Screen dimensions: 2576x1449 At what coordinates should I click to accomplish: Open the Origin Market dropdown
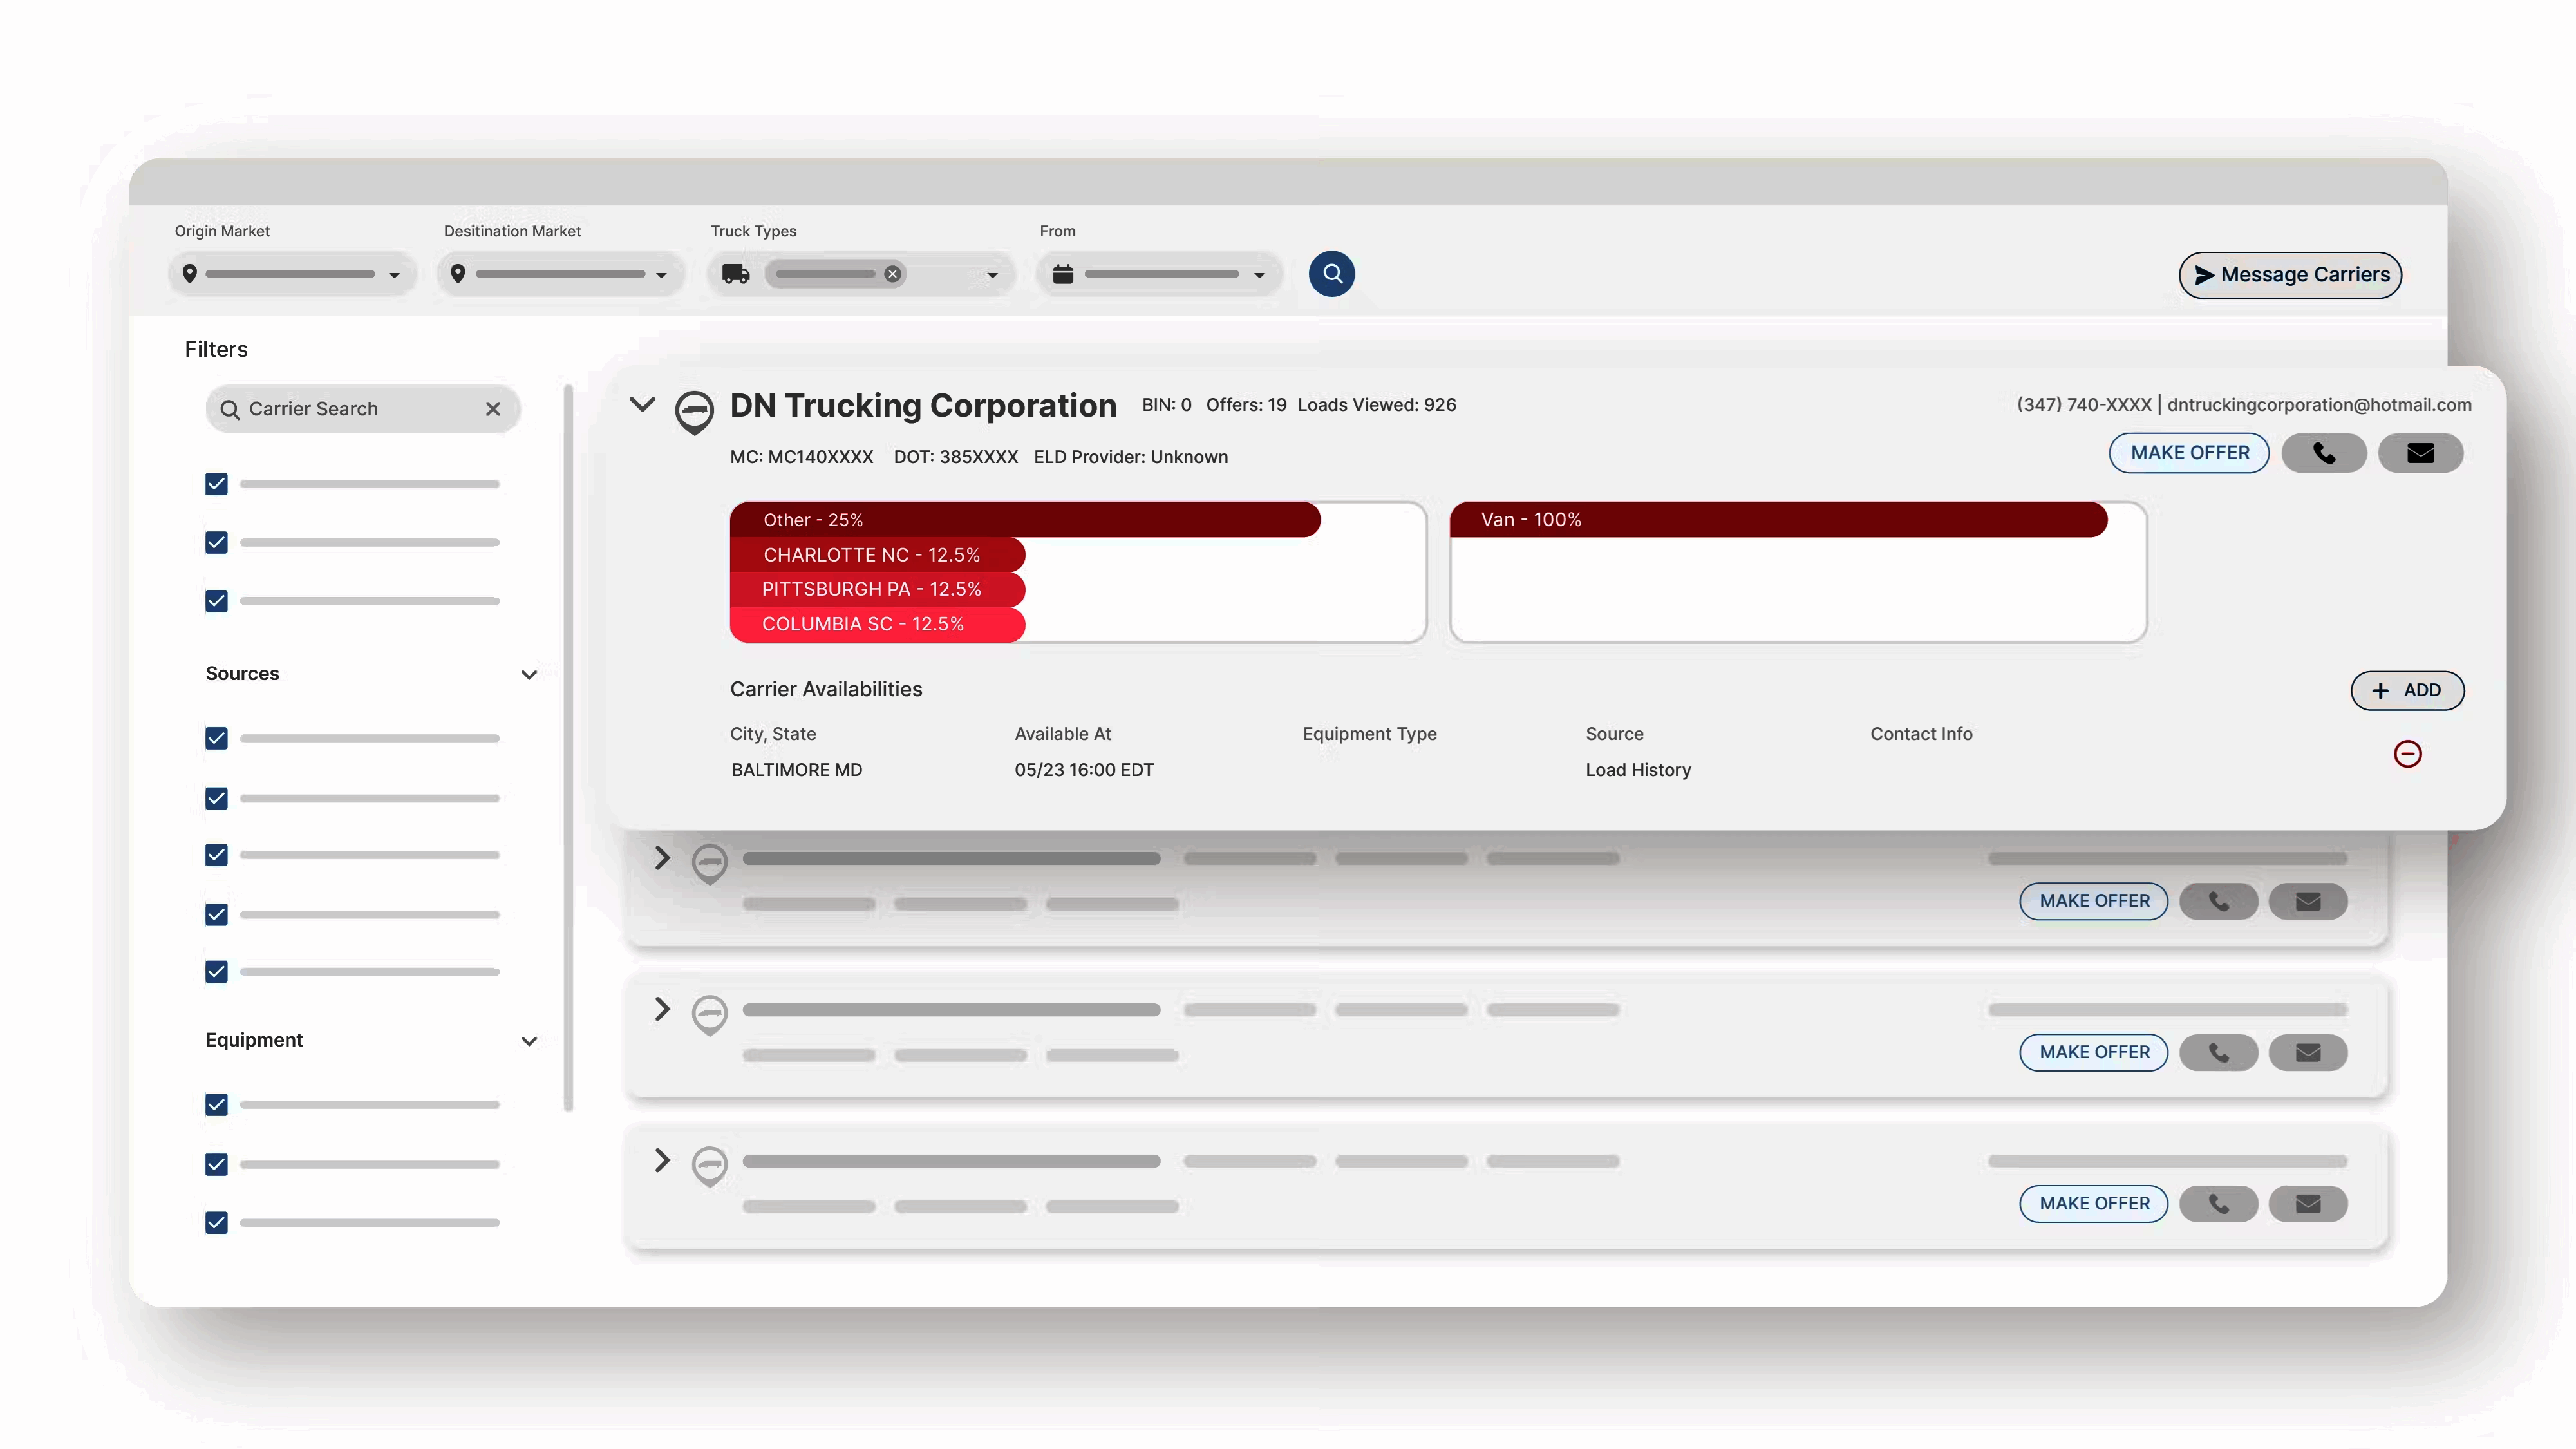(x=394, y=275)
